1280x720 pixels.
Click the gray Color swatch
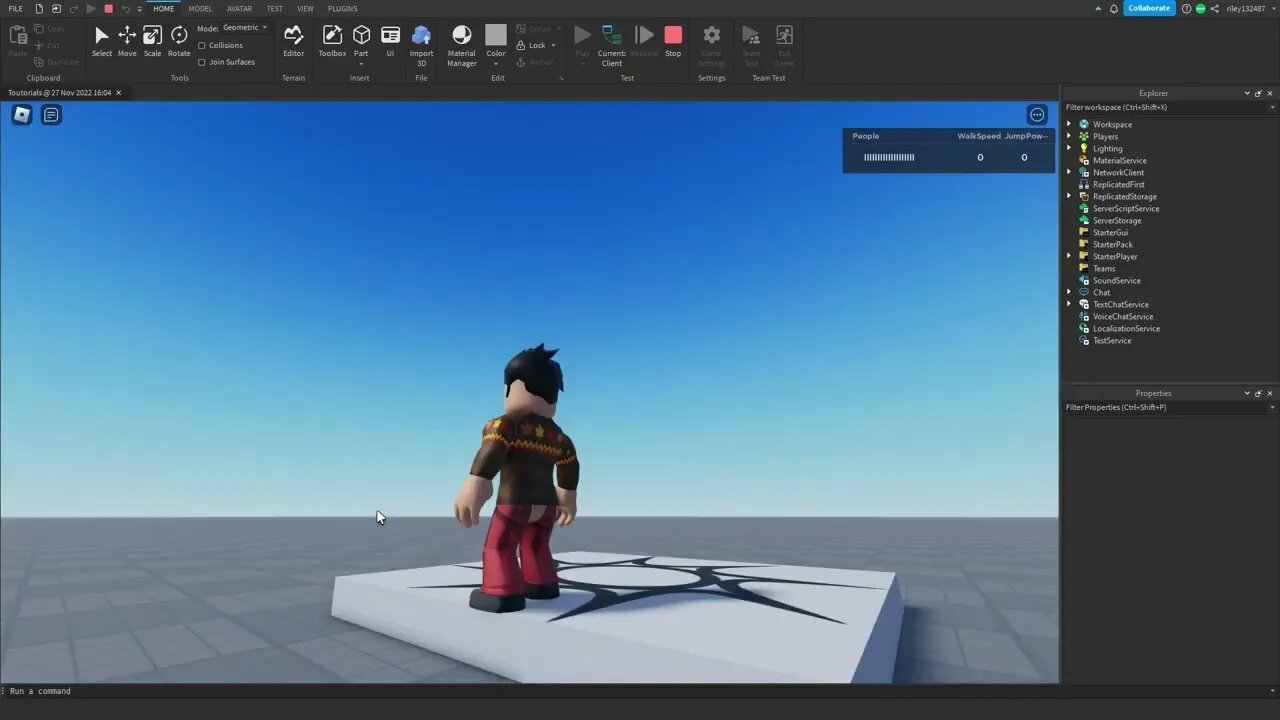(x=496, y=36)
